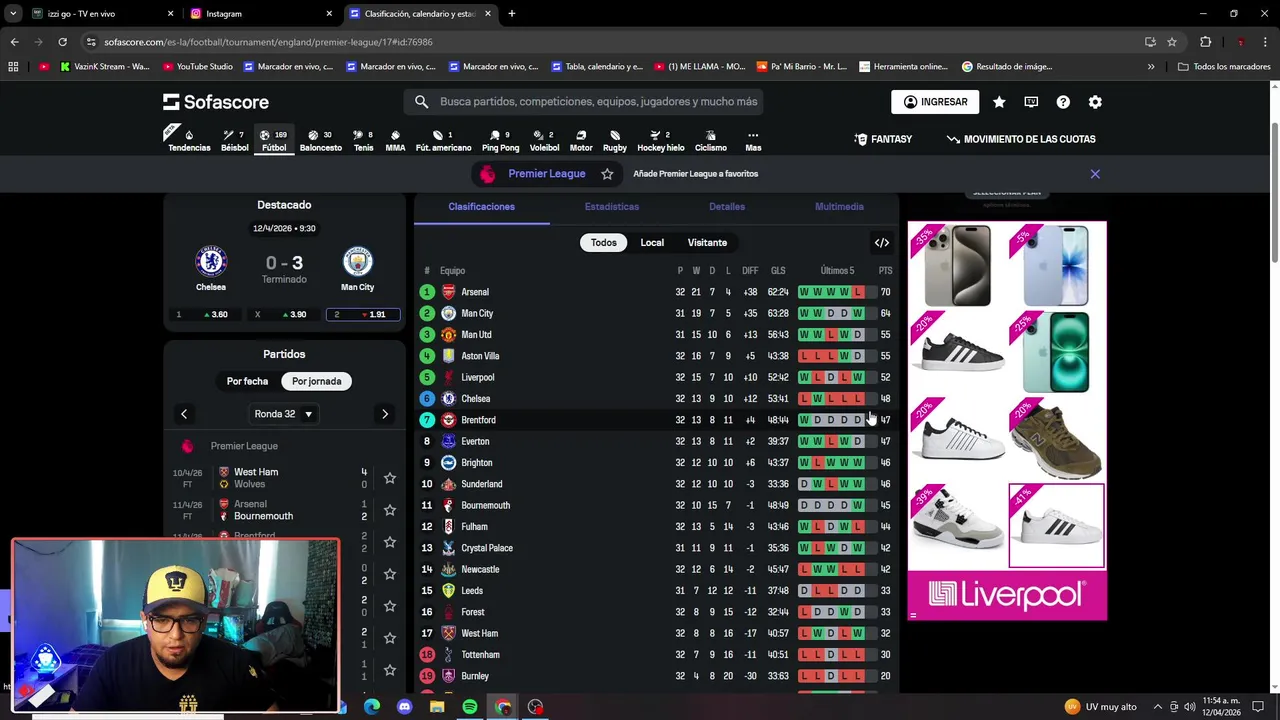This screenshot has height=720, width=1280.
Task: Switch to the izzi go browser tab
Action: click(103, 14)
